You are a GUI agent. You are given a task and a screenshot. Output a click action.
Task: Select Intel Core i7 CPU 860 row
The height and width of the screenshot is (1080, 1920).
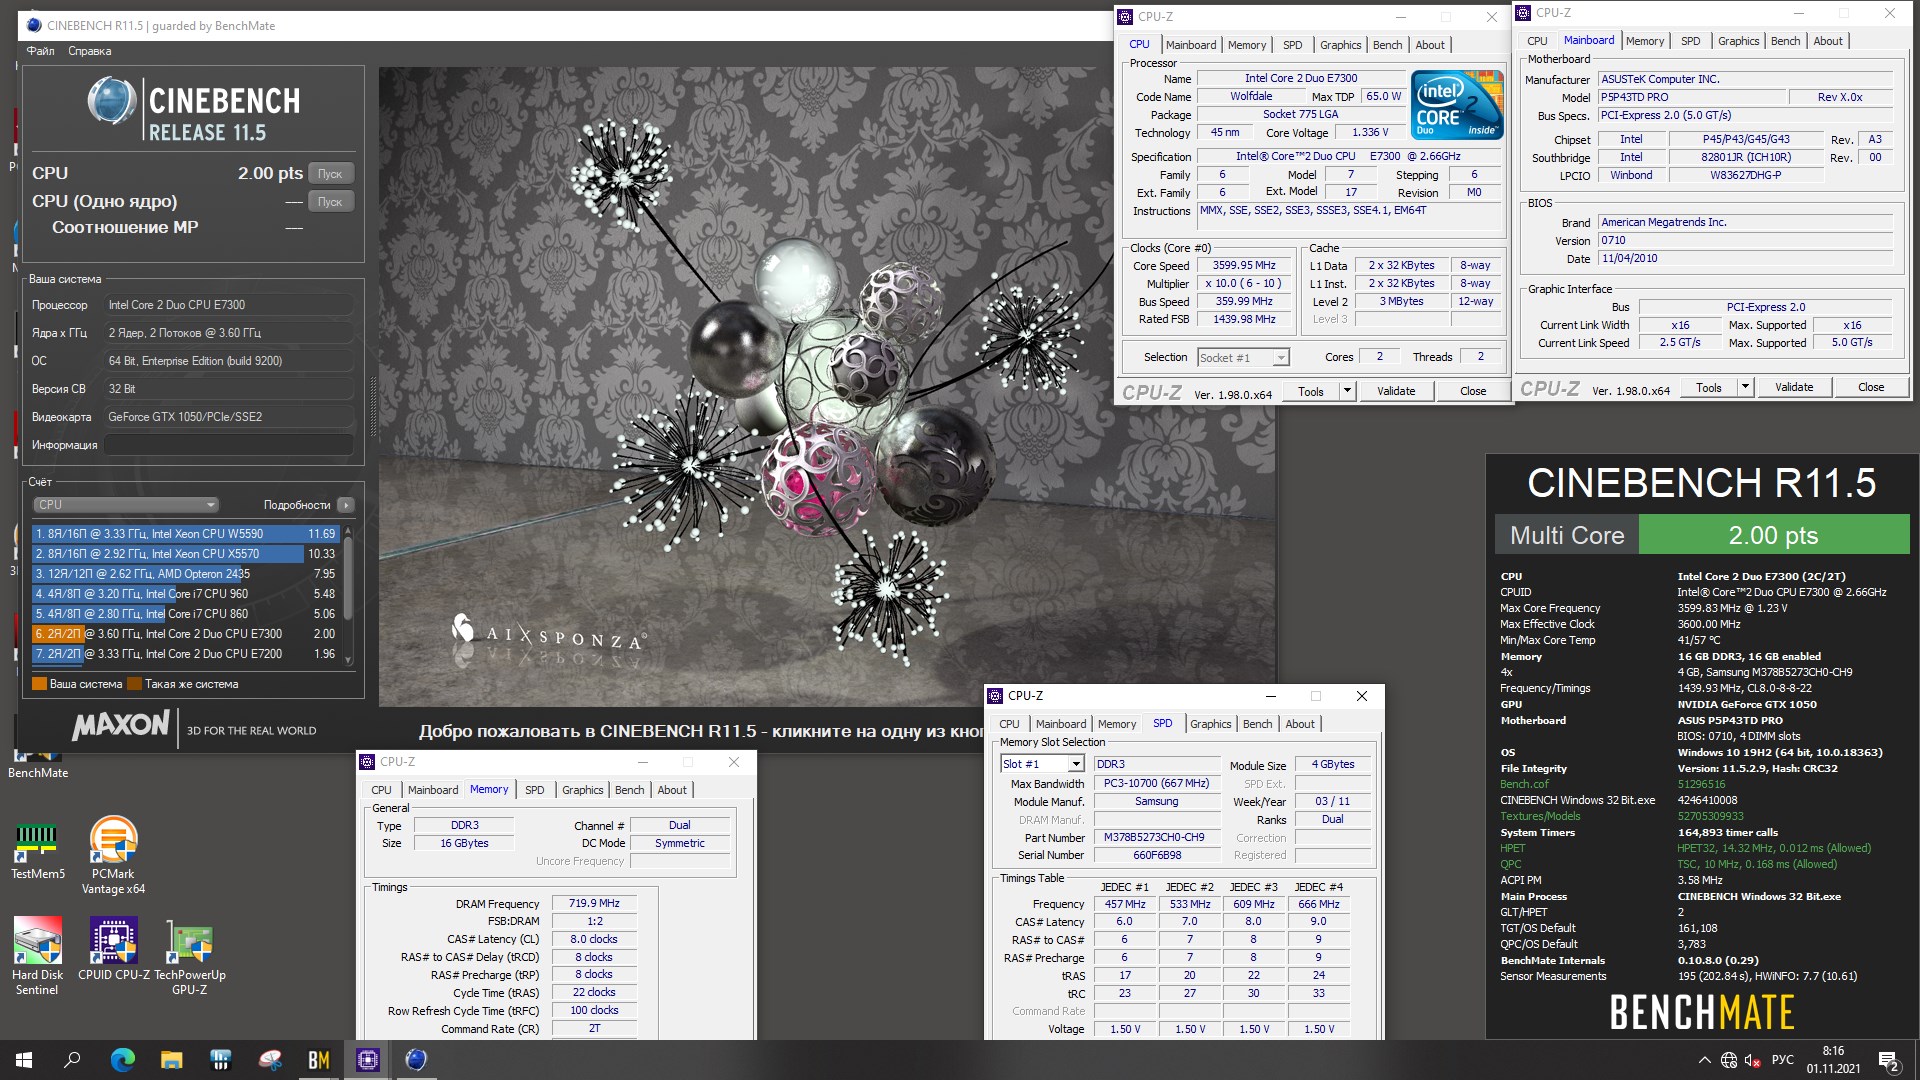tap(186, 614)
